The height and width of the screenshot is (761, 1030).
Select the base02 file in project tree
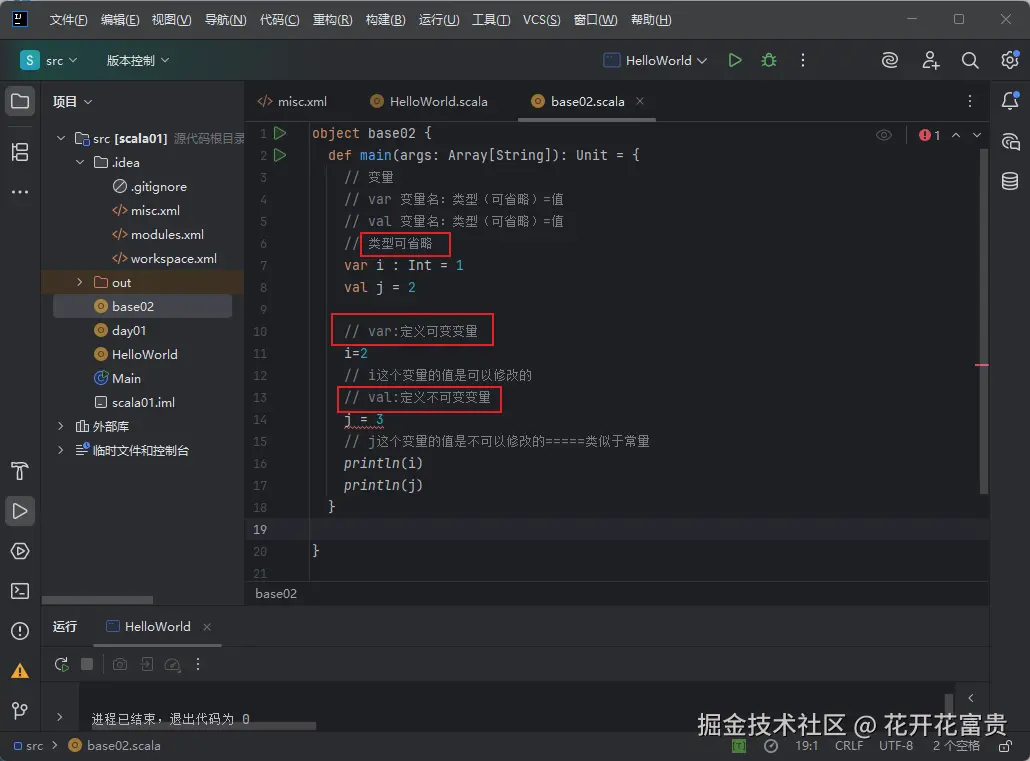pos(143,306)
